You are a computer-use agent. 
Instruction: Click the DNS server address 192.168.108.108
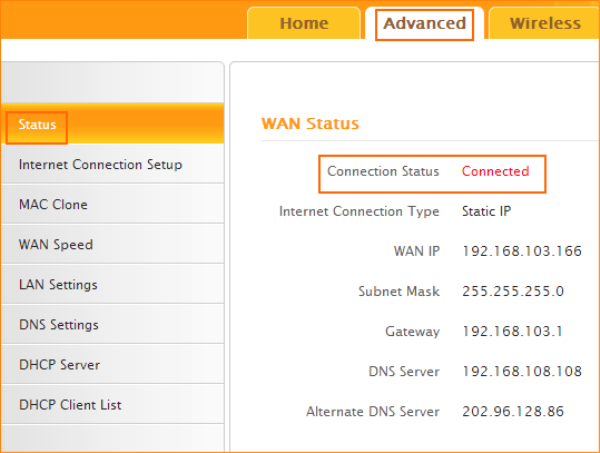coord(522,371)
